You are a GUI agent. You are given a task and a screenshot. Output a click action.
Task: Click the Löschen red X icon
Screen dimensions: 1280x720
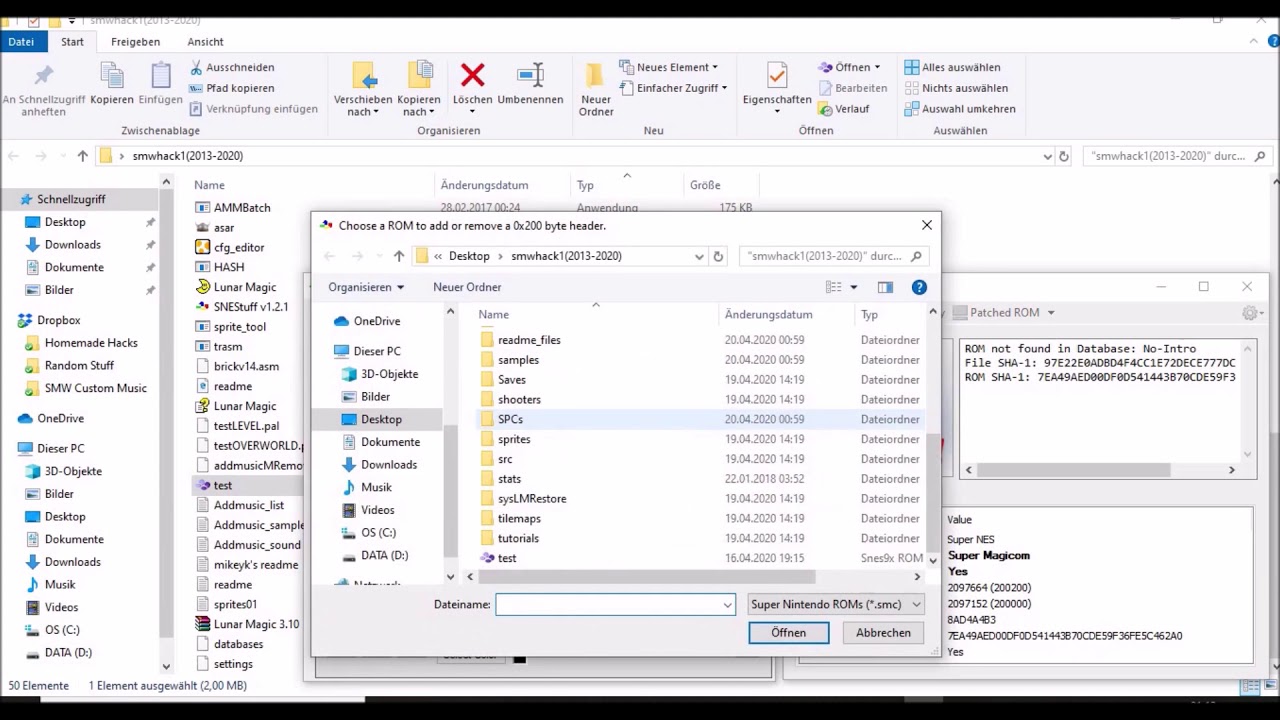(x=472, y=75)
